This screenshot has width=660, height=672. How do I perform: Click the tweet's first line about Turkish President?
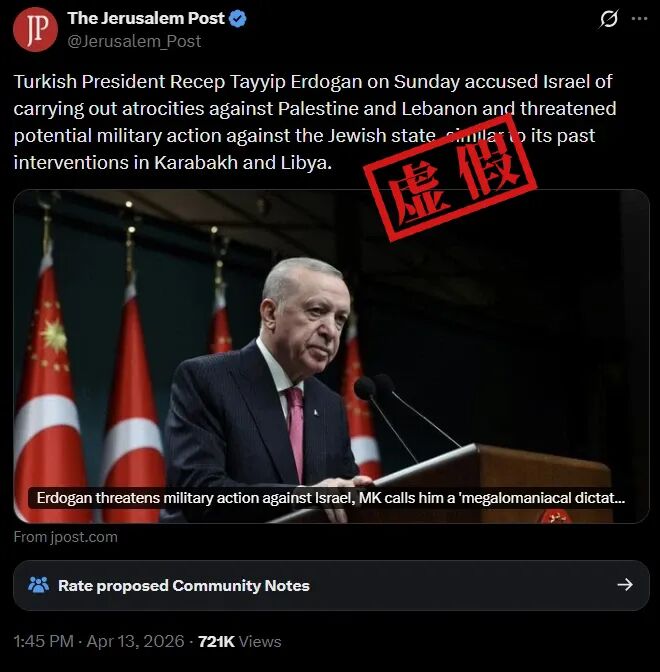(x=313, y=82)
